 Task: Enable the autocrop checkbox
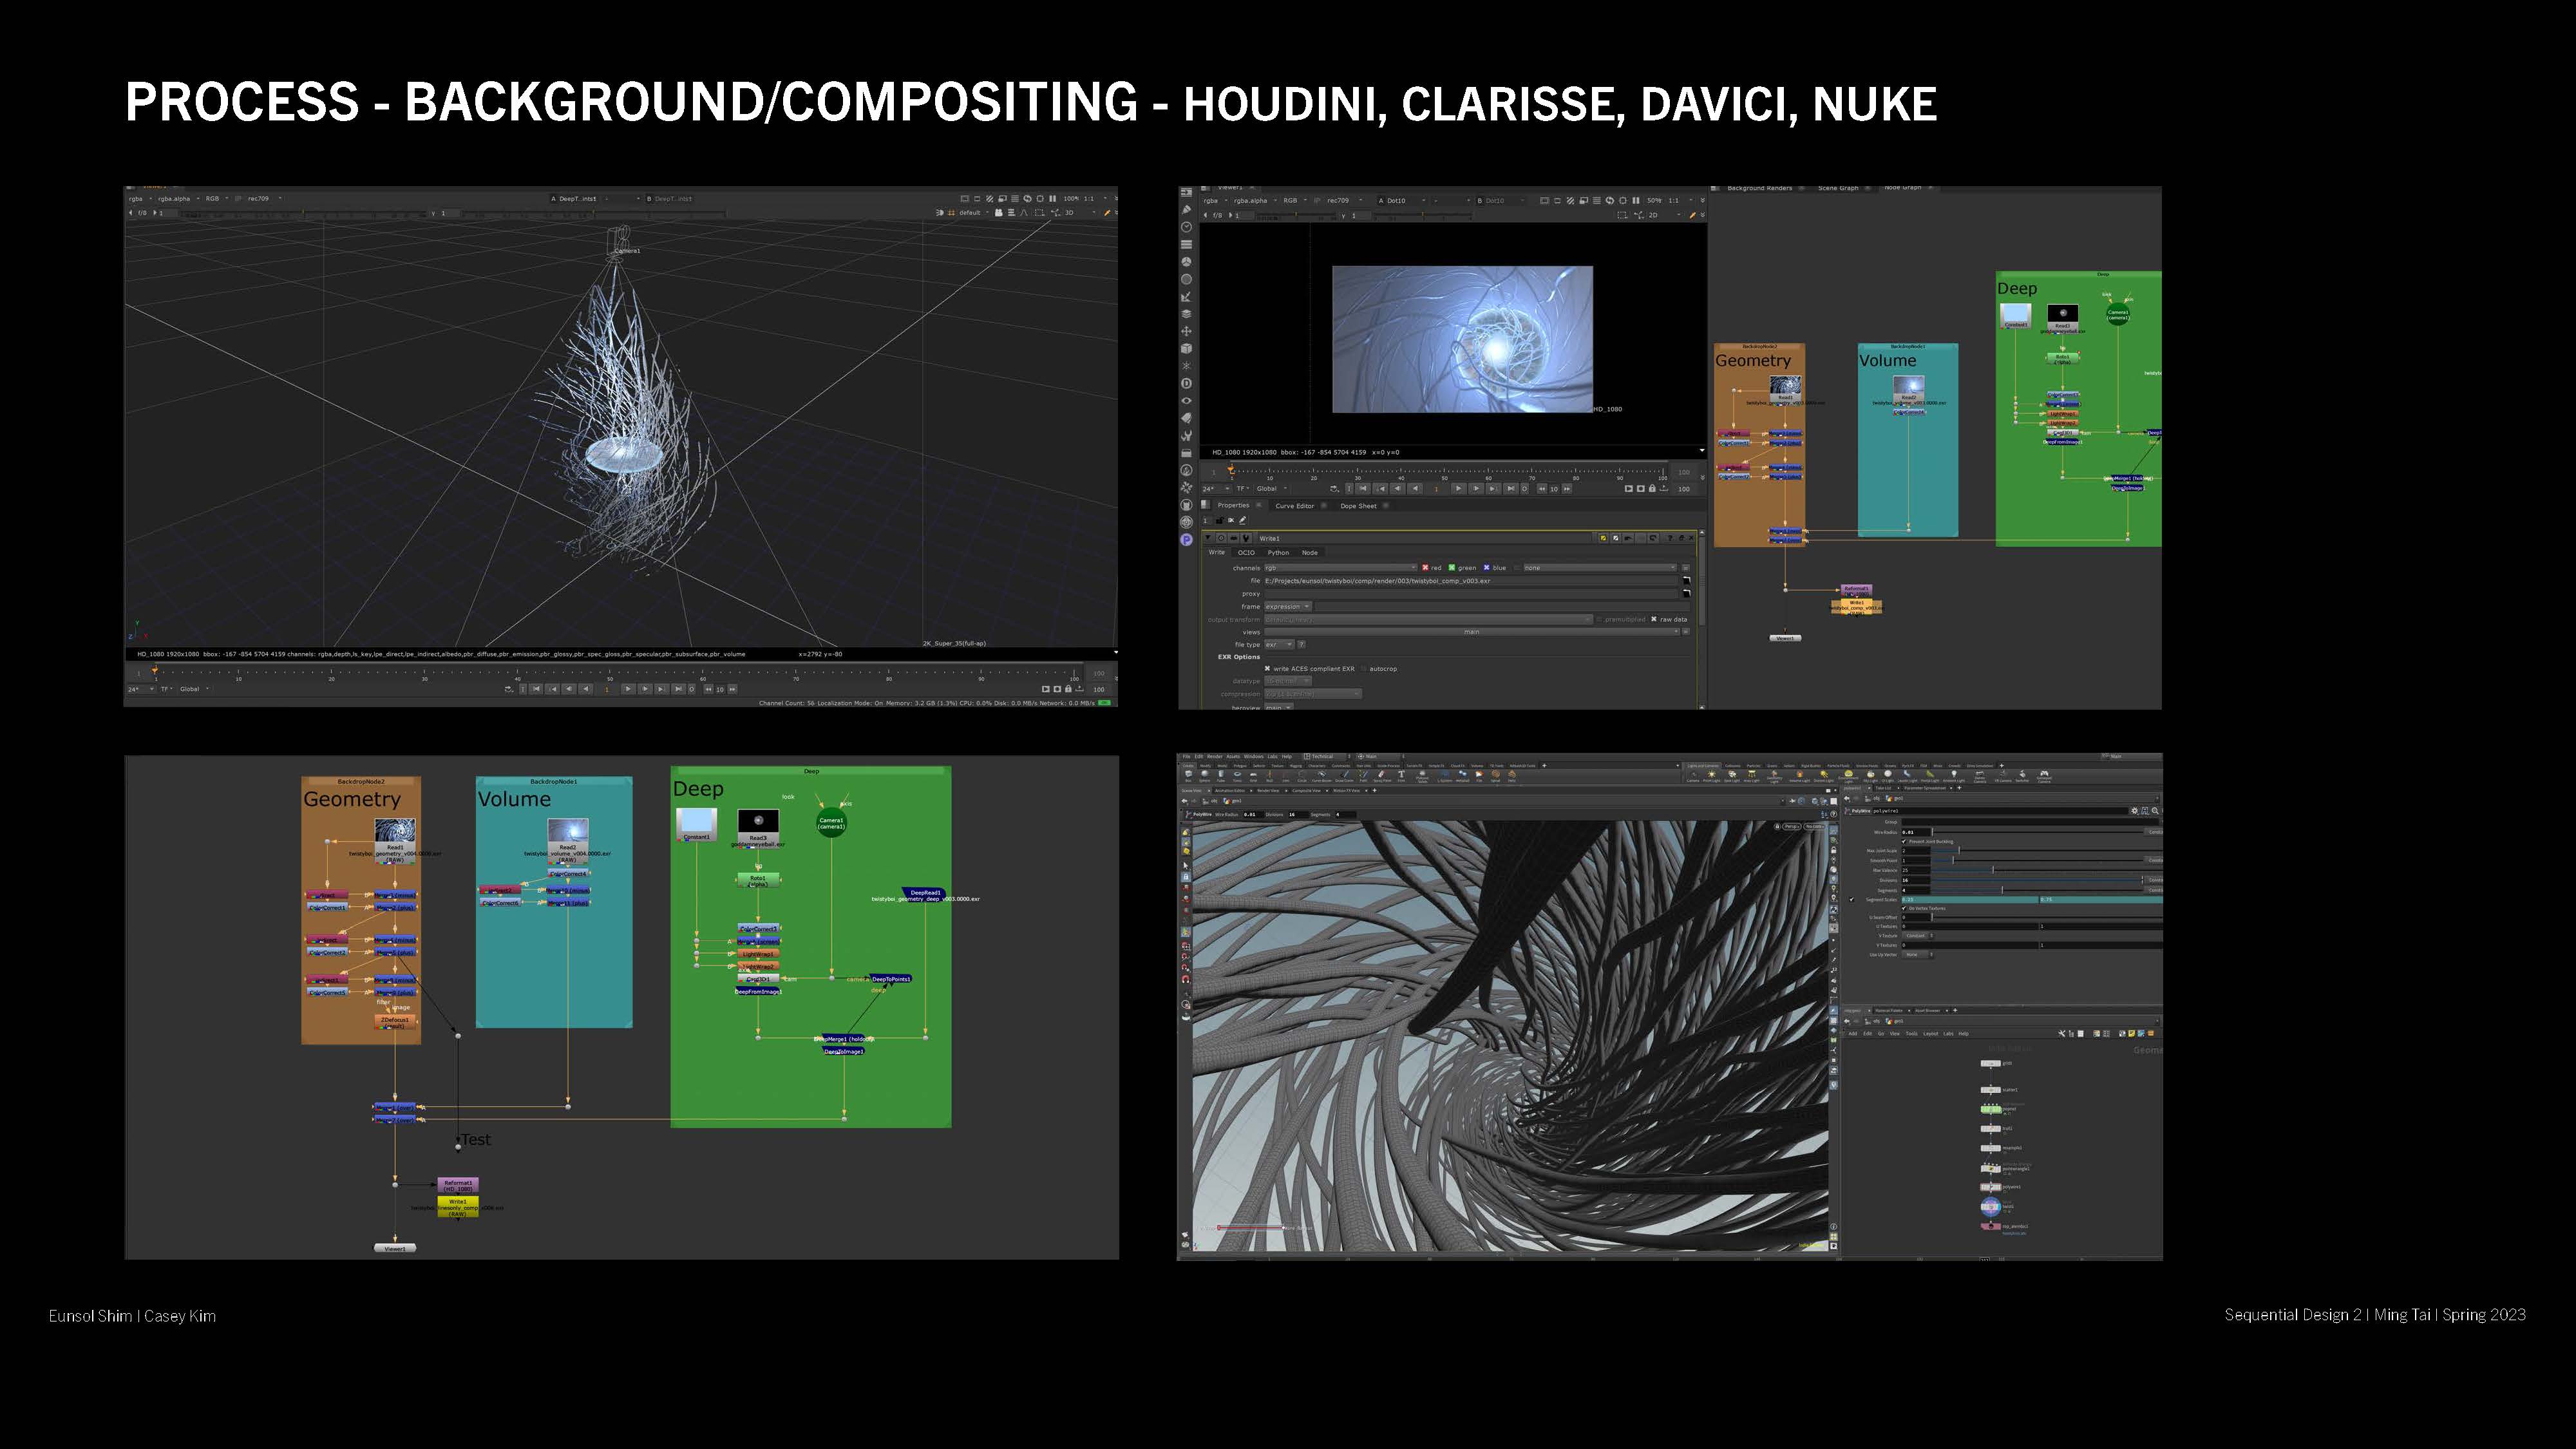[x=1363, y=669]
